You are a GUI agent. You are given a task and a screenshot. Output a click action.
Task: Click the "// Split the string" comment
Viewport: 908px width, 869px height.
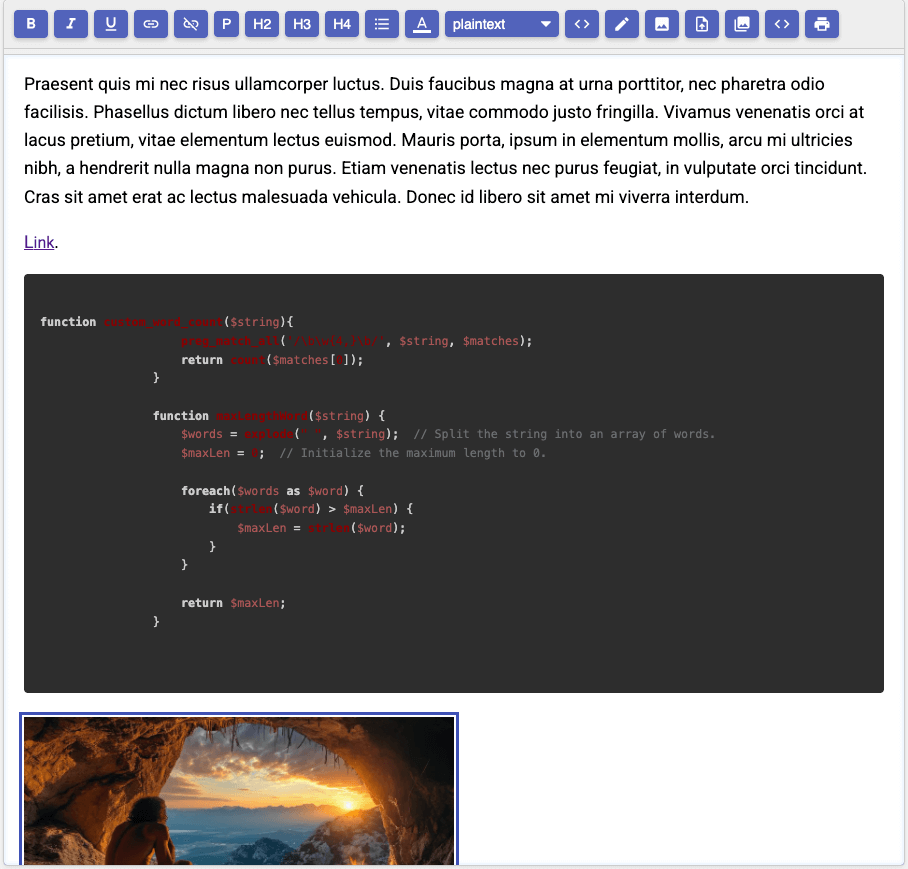pyautogui.click(x=564, y=434)
